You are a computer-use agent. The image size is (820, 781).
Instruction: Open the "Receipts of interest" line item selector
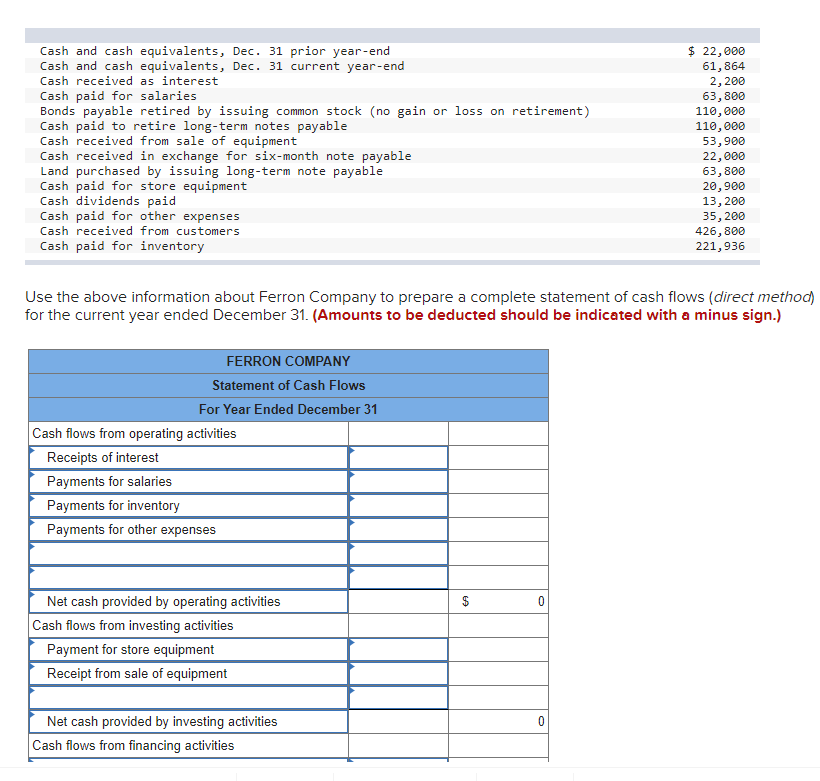[185, 457]
